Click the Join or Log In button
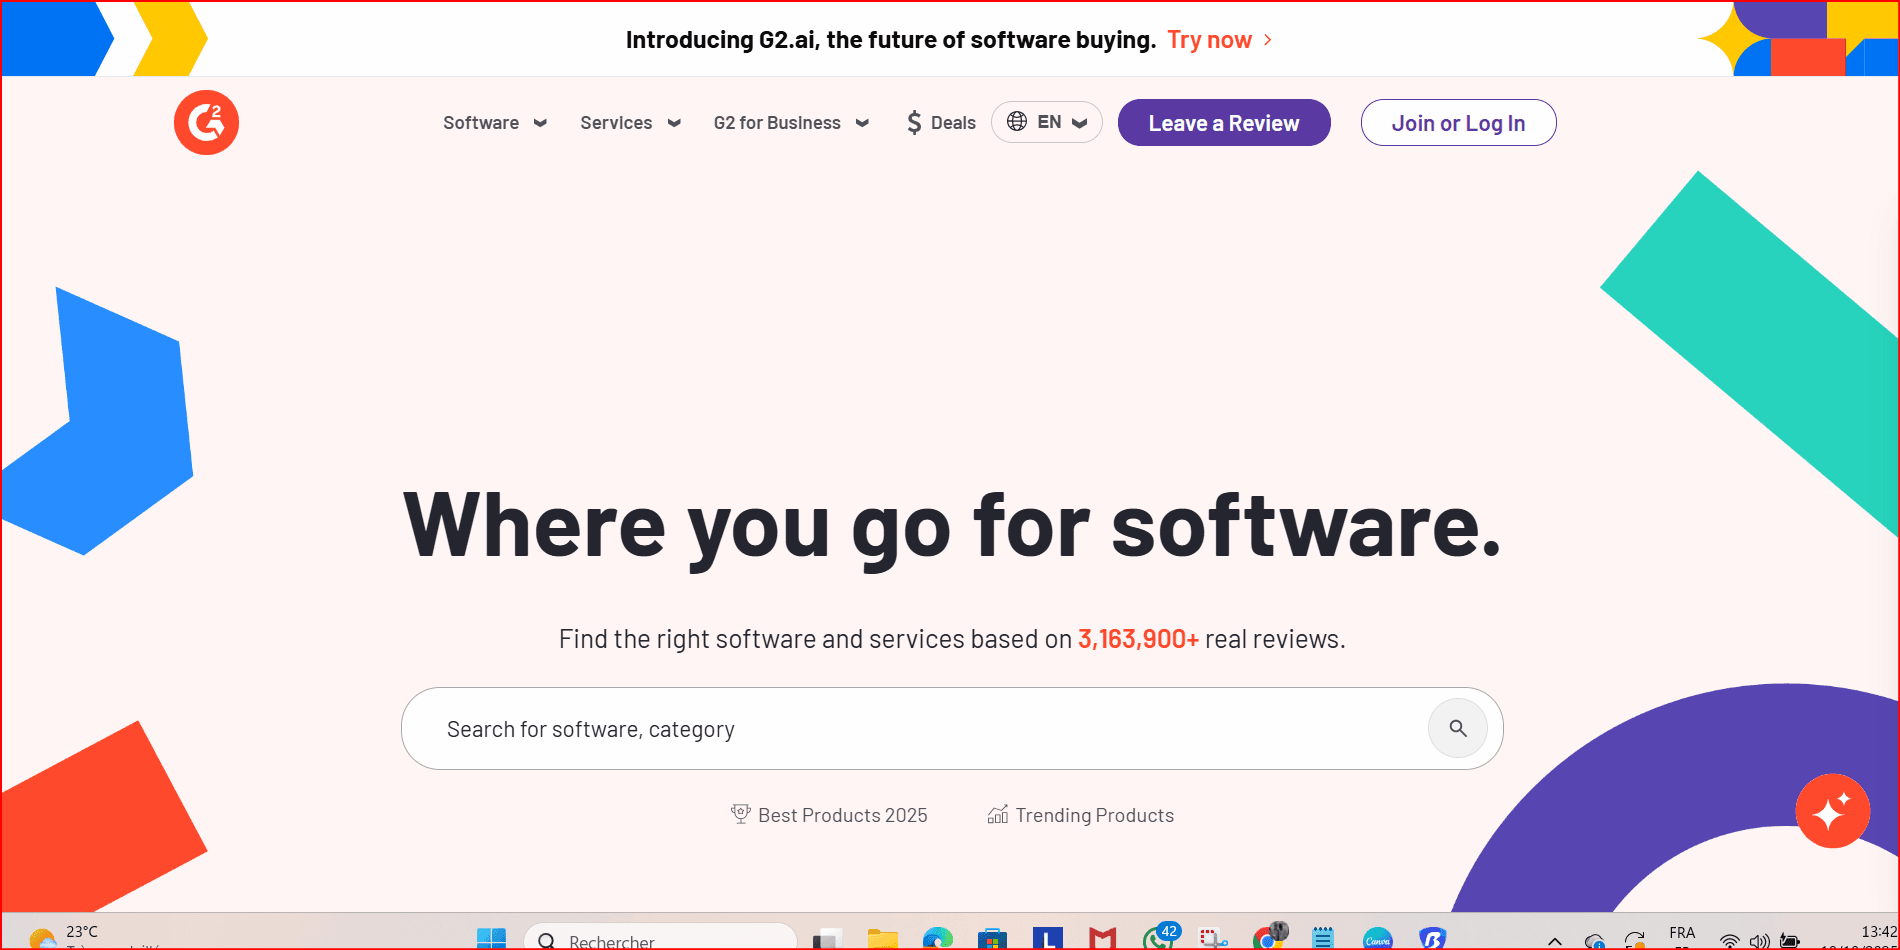The width and height of the screenshot is (1900, 950). pyautogui.click(x=1458, y=123)
